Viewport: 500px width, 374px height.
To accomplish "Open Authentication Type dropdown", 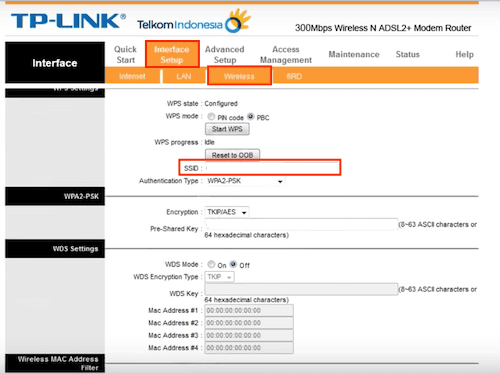I will coord(245,181).
